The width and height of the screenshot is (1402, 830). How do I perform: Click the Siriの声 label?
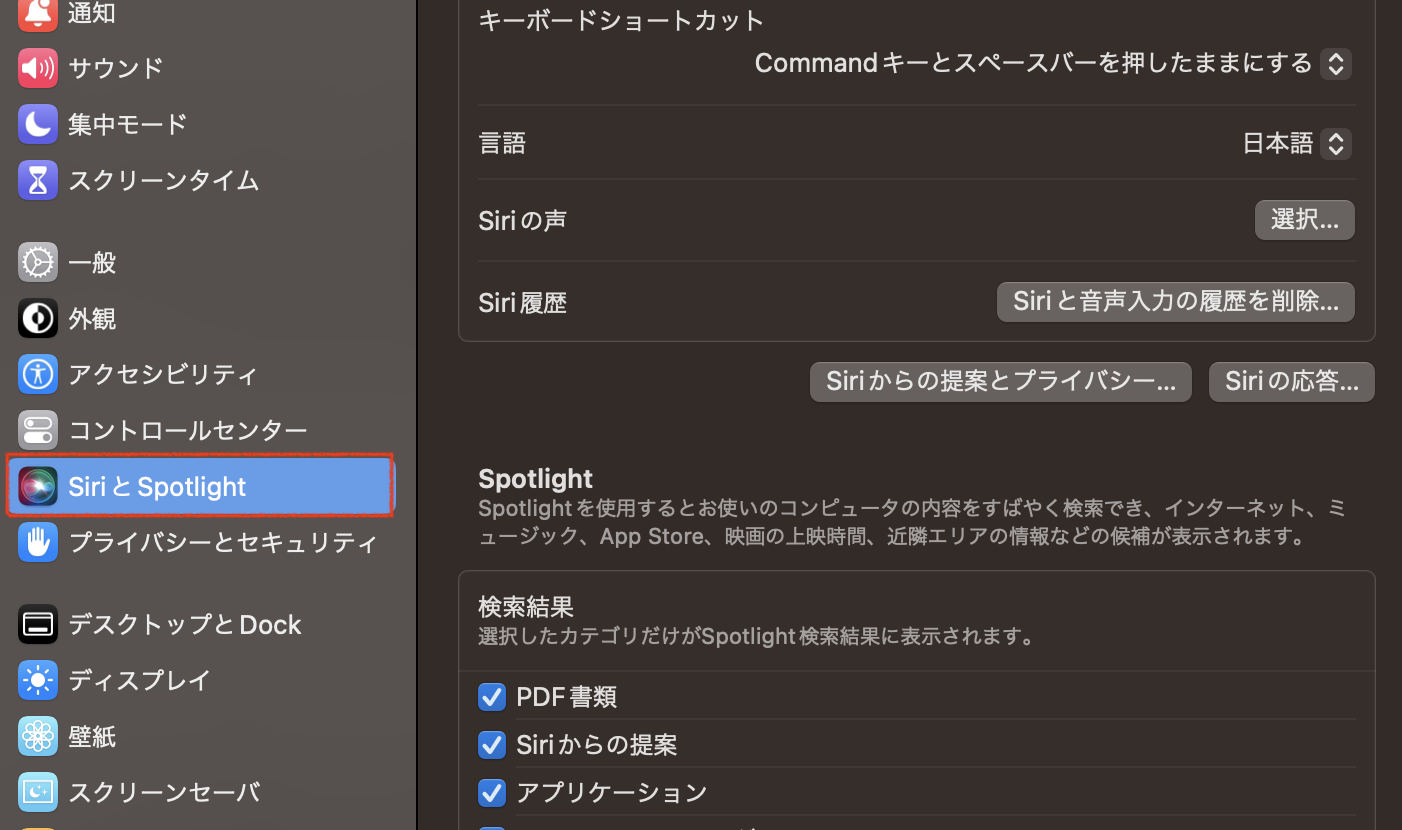[523, 220]
